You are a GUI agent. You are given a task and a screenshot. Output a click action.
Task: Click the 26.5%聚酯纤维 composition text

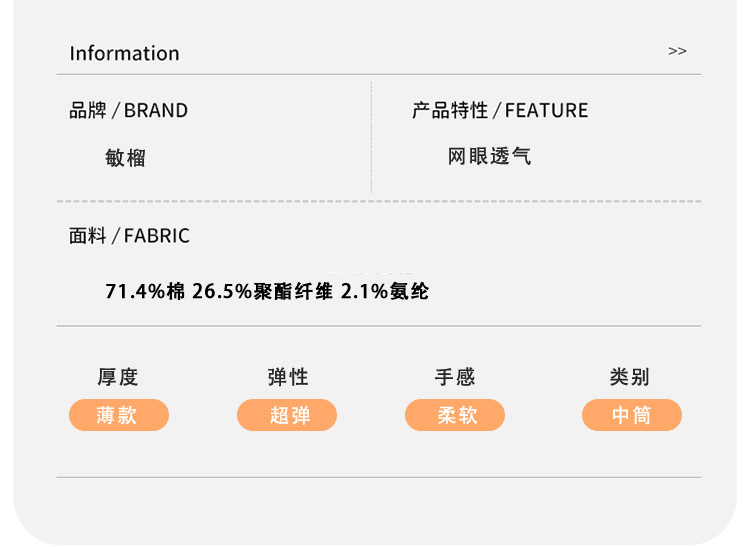(262, 291)
